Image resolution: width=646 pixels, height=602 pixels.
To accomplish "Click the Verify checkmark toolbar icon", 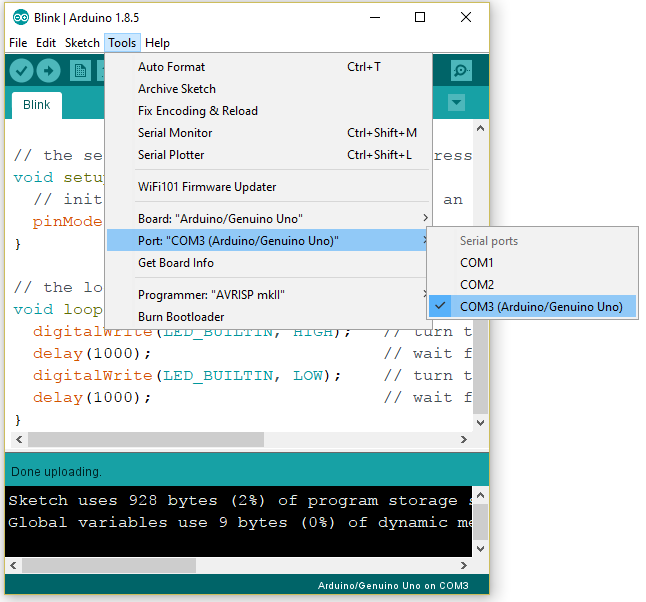I will click(21, 70).
